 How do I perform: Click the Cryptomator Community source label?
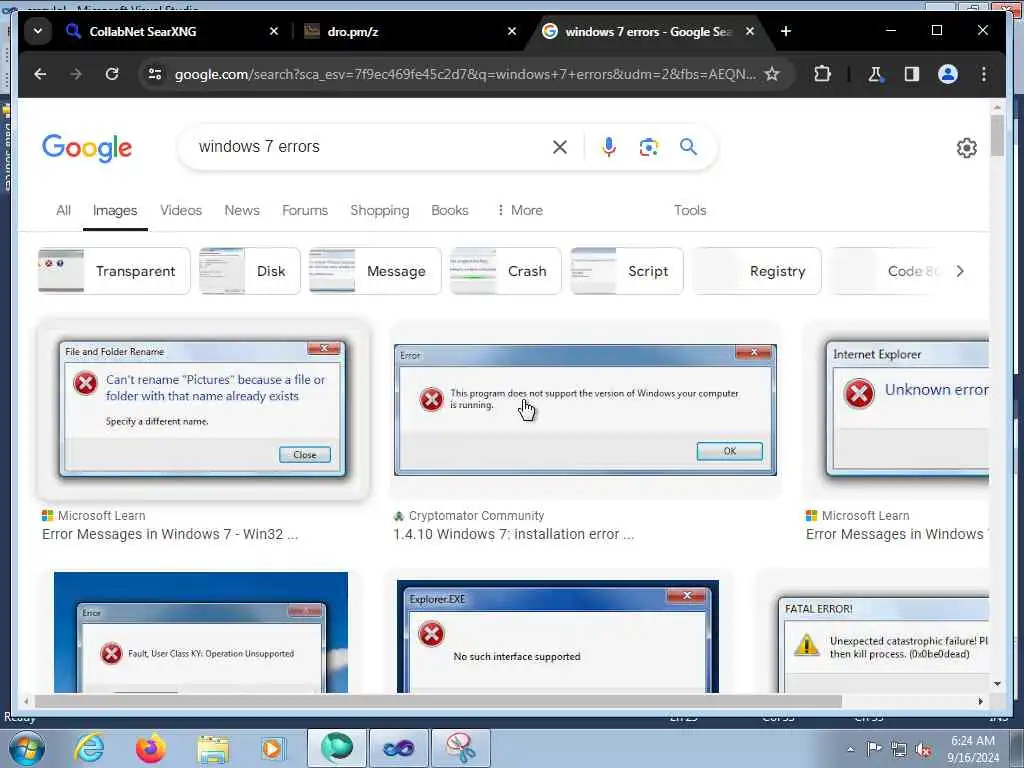[x=476, y=516]
